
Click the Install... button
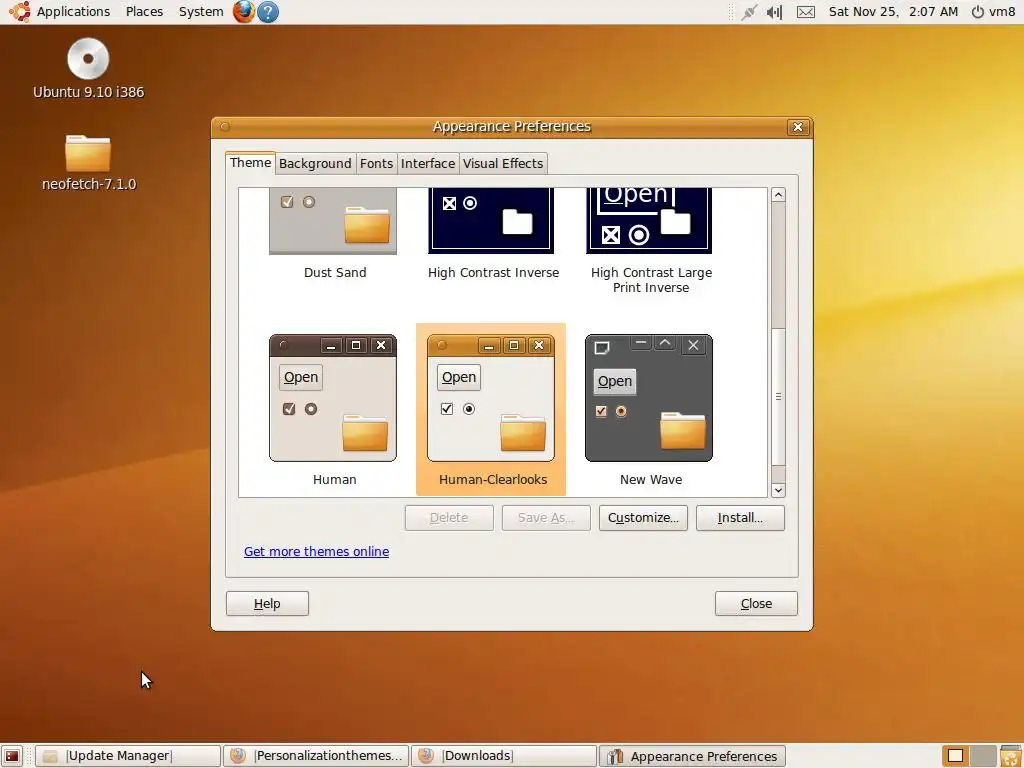point(740,518)
